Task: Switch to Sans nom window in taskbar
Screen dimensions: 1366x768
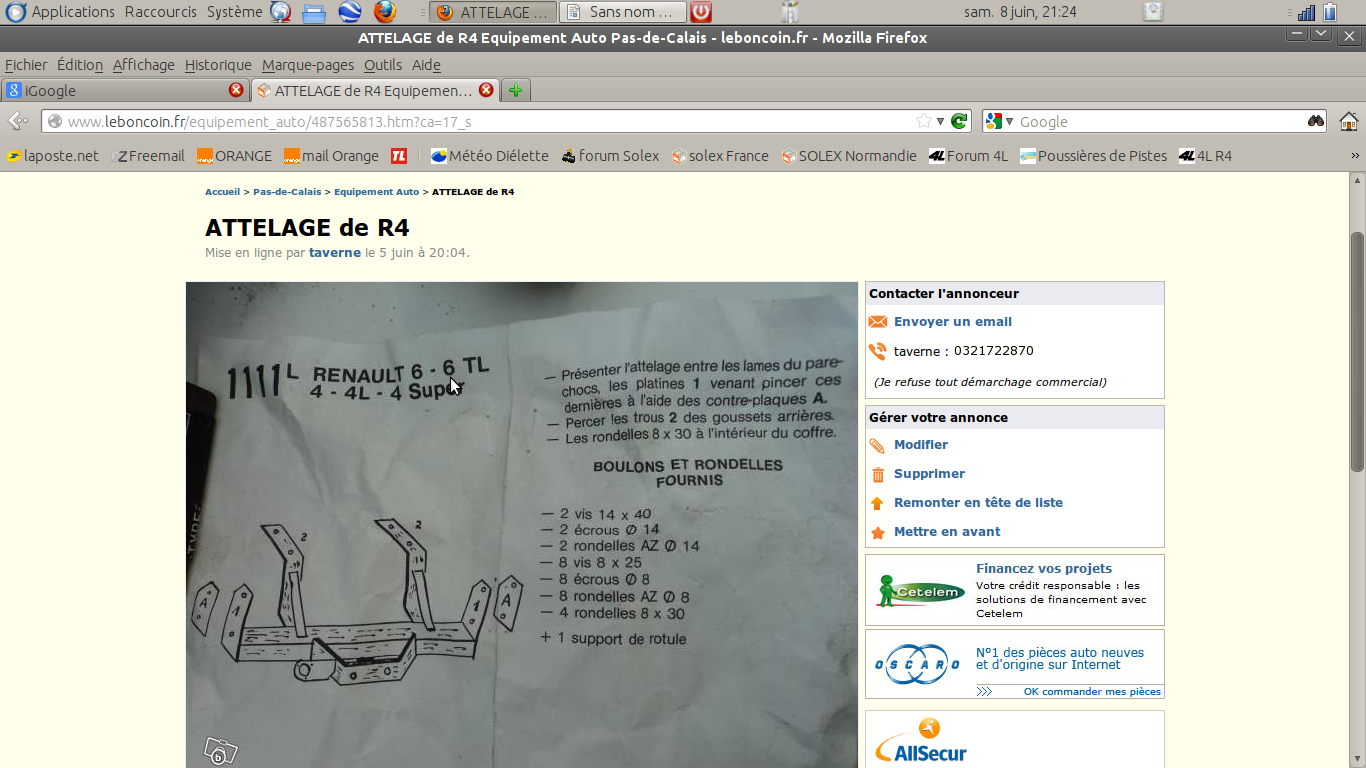Action: 623,12
